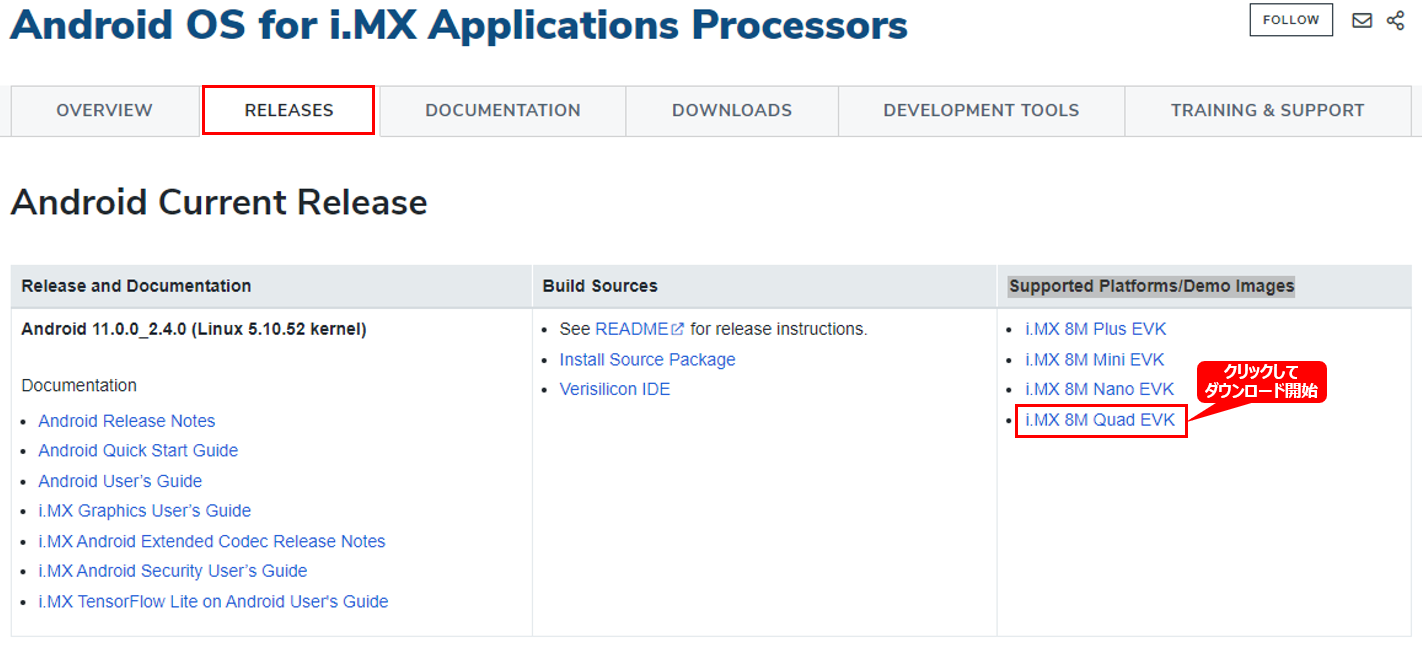Click Install Source Package link
1422x646 pixels.
click(647, 359)
